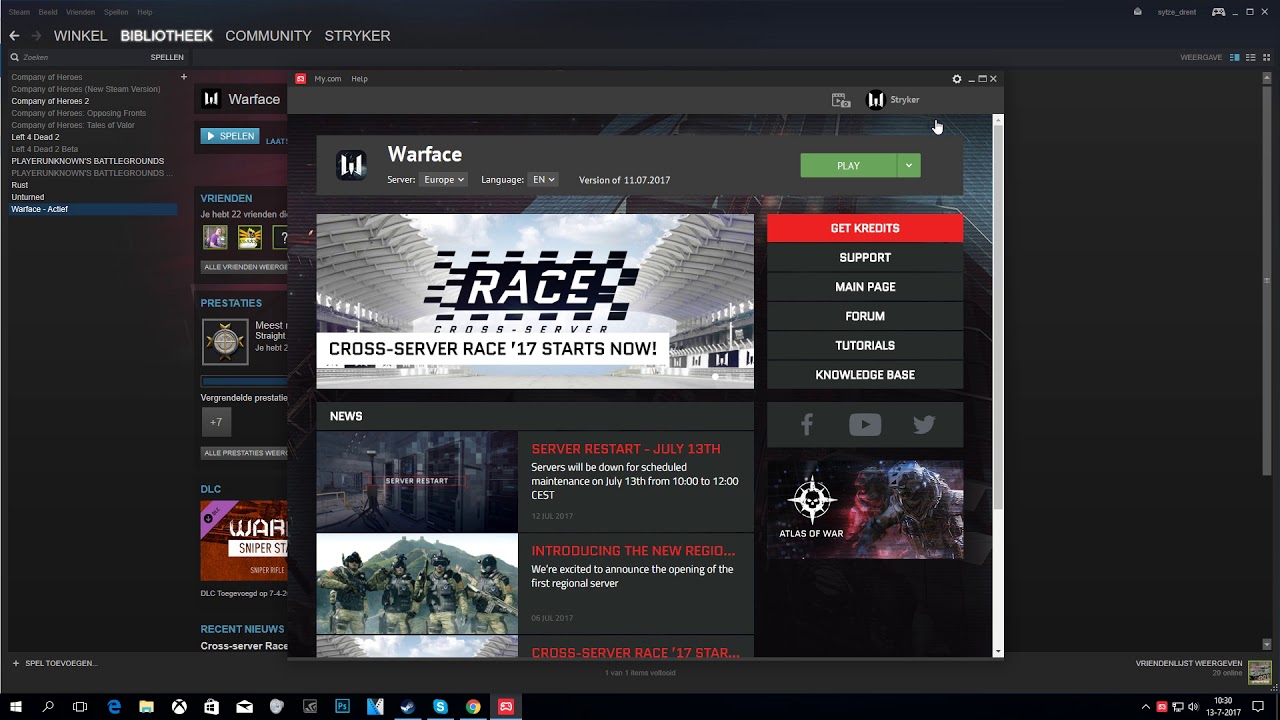1280x720 pixels.
Task: Select Rust in Steam game list
Action: click(x=20, y=185)
